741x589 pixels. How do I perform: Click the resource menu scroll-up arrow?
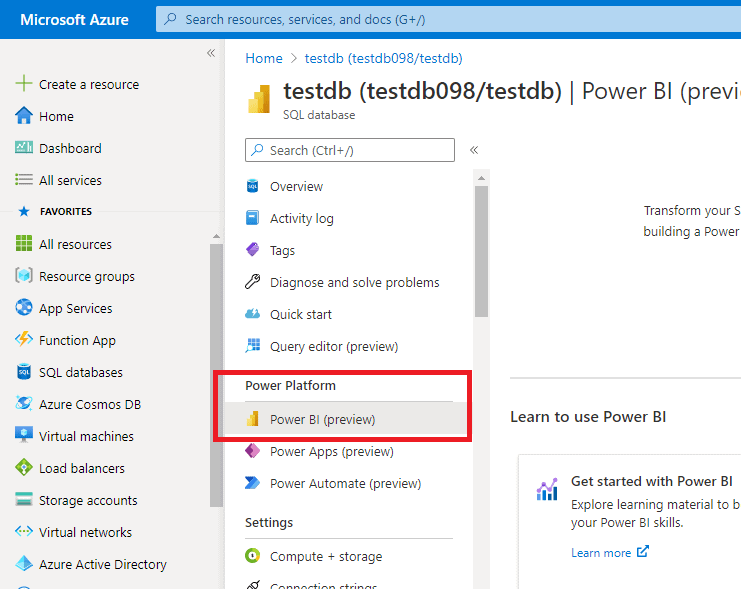point(481,178)
